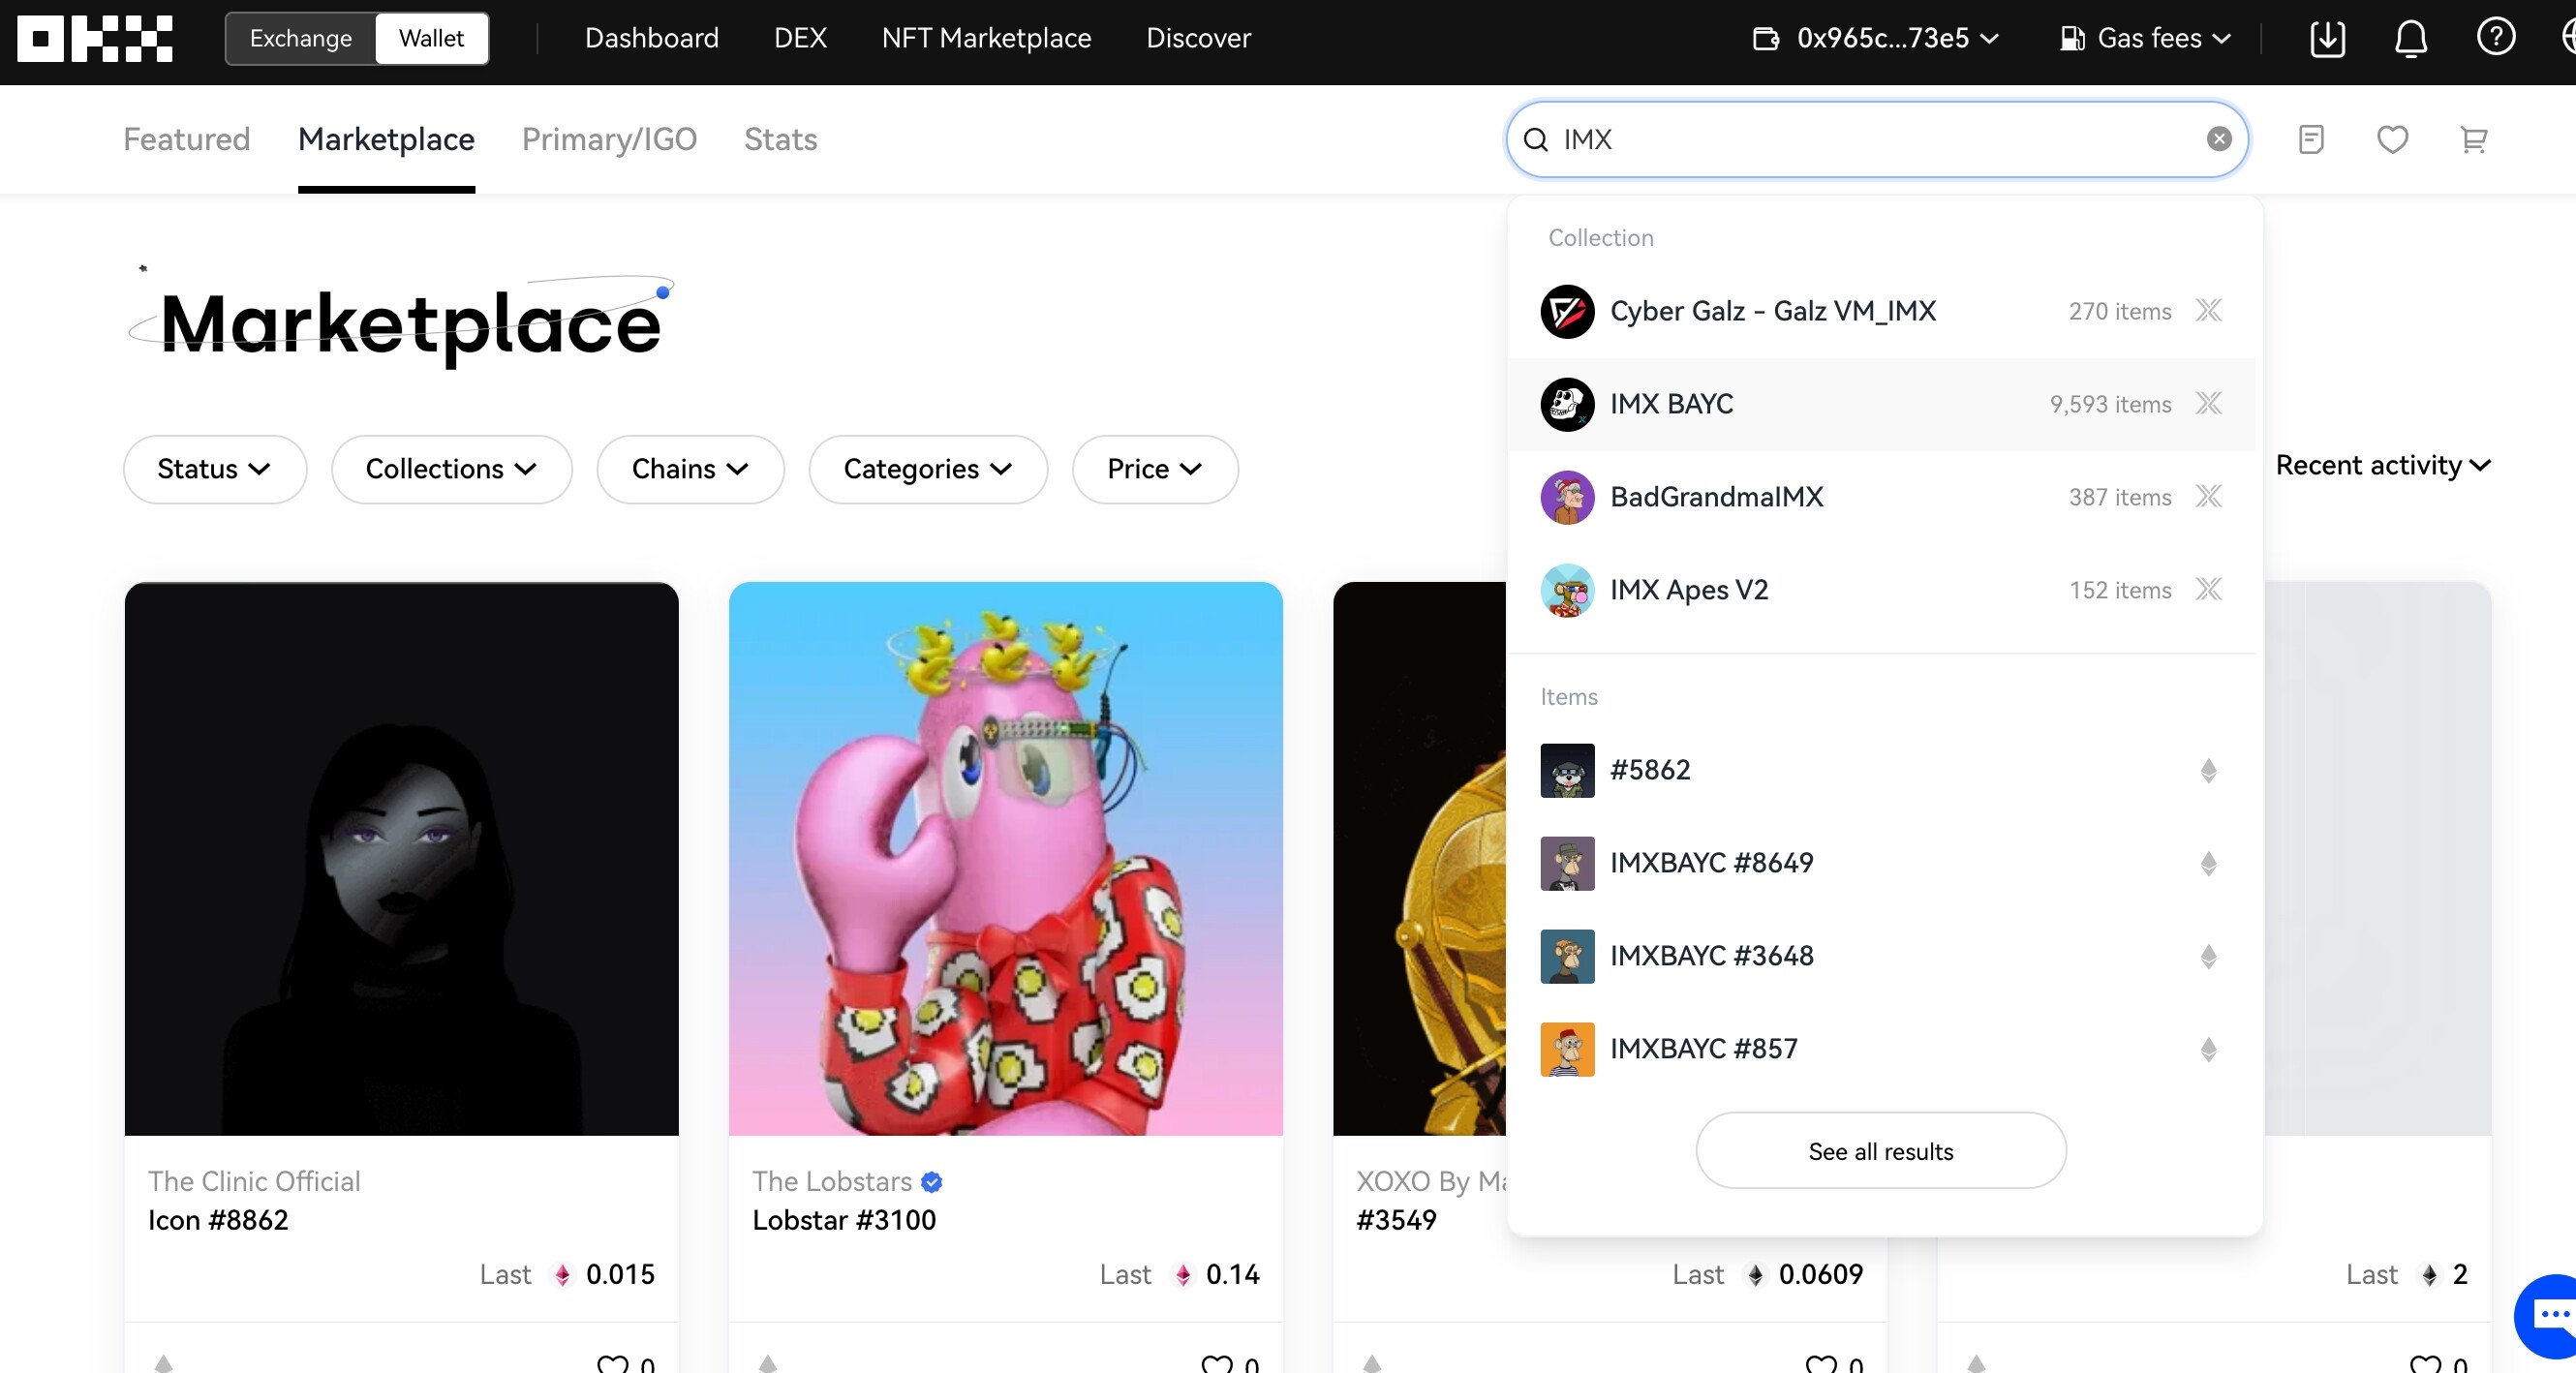Open NFT Marketplace menu item

point(986,38)
